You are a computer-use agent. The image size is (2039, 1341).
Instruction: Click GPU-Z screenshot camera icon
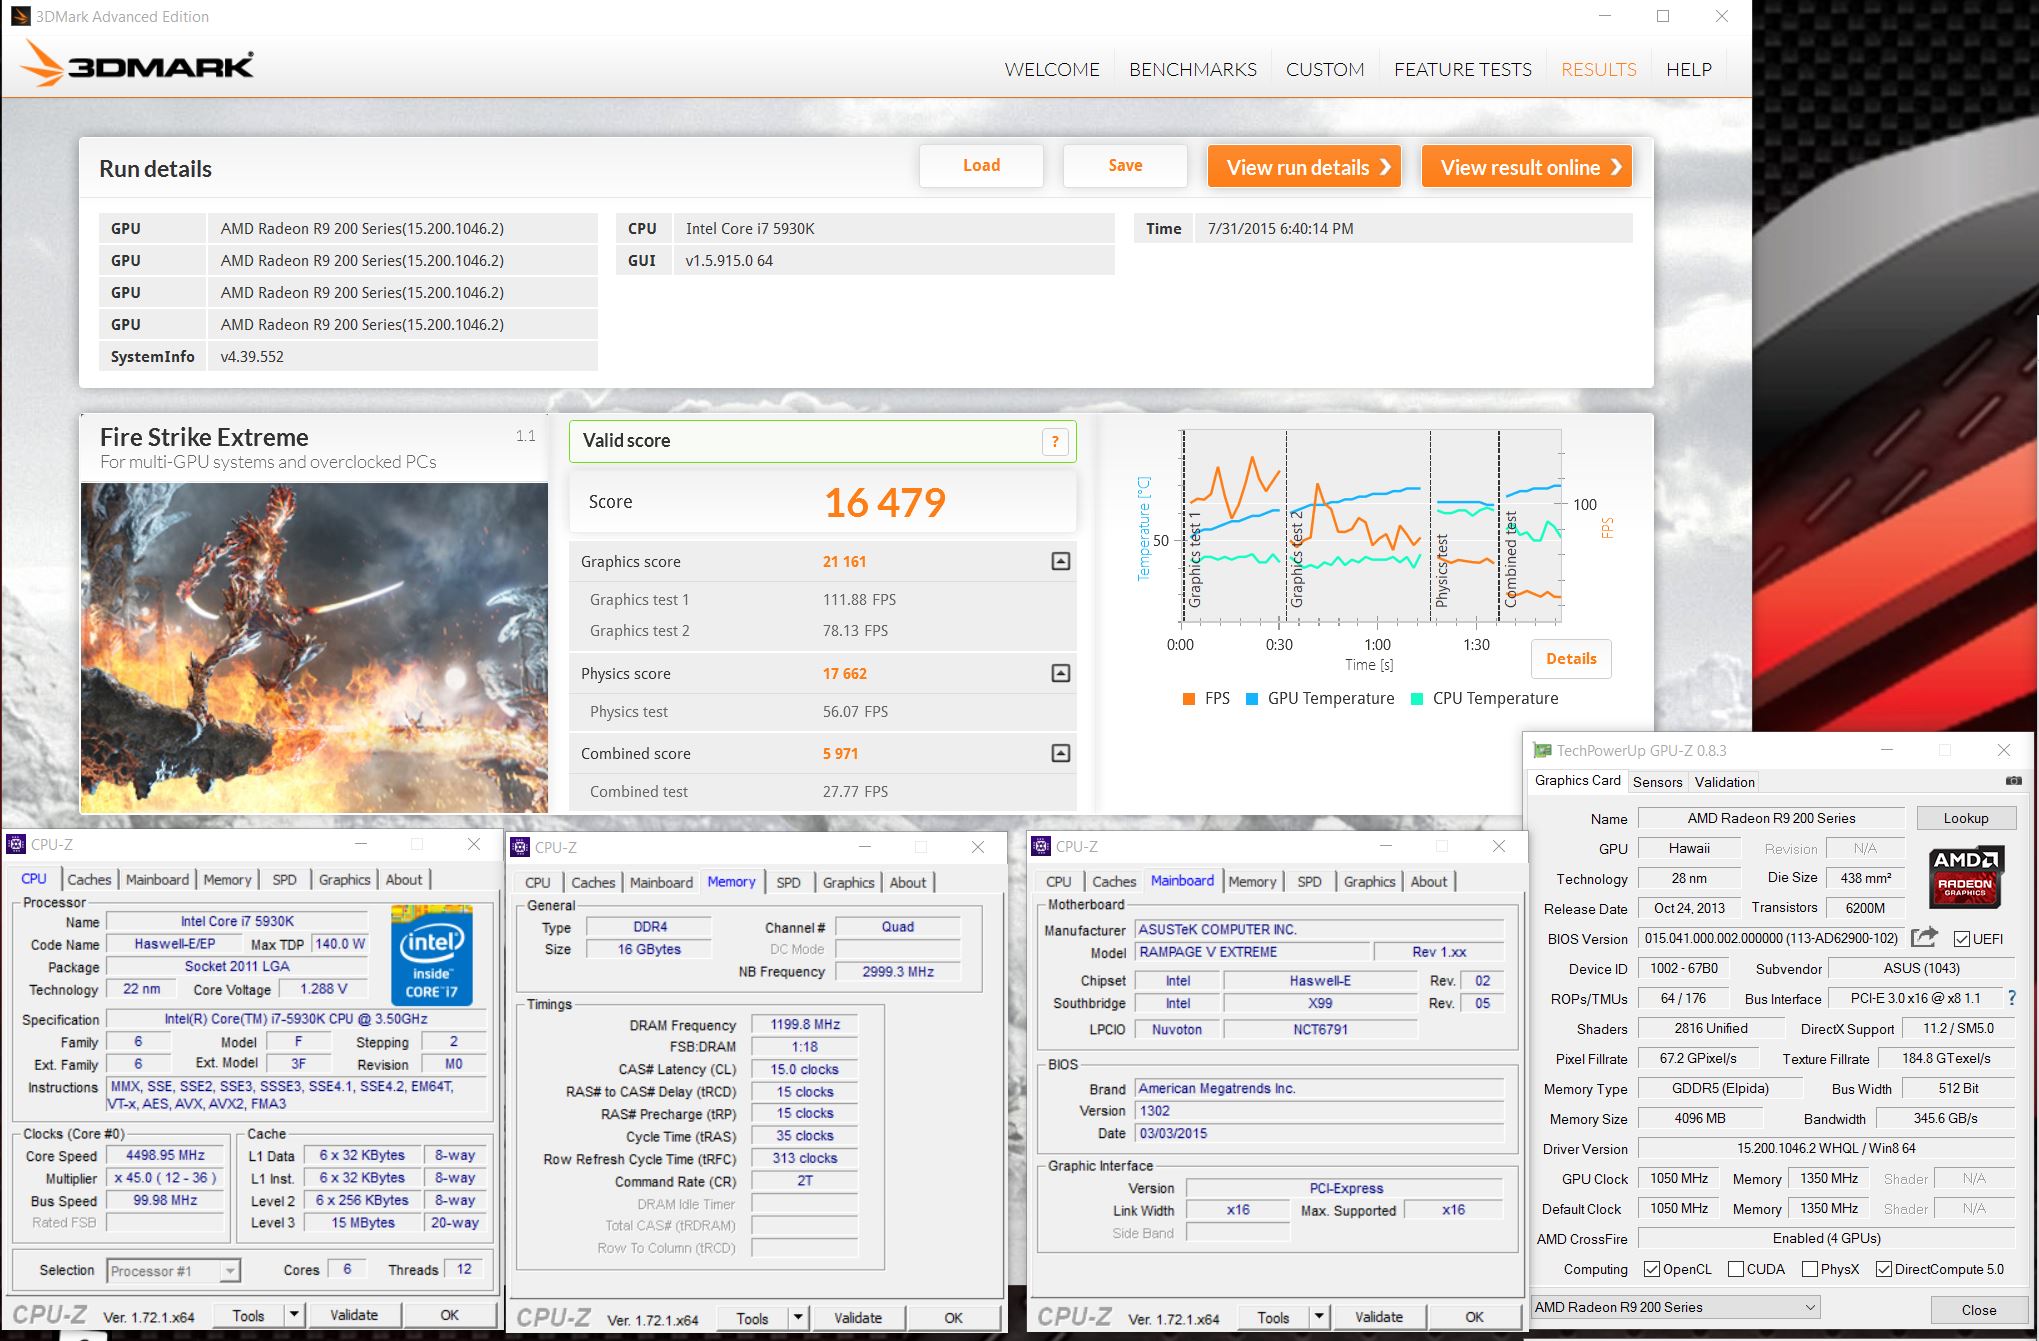point(2013,781)
